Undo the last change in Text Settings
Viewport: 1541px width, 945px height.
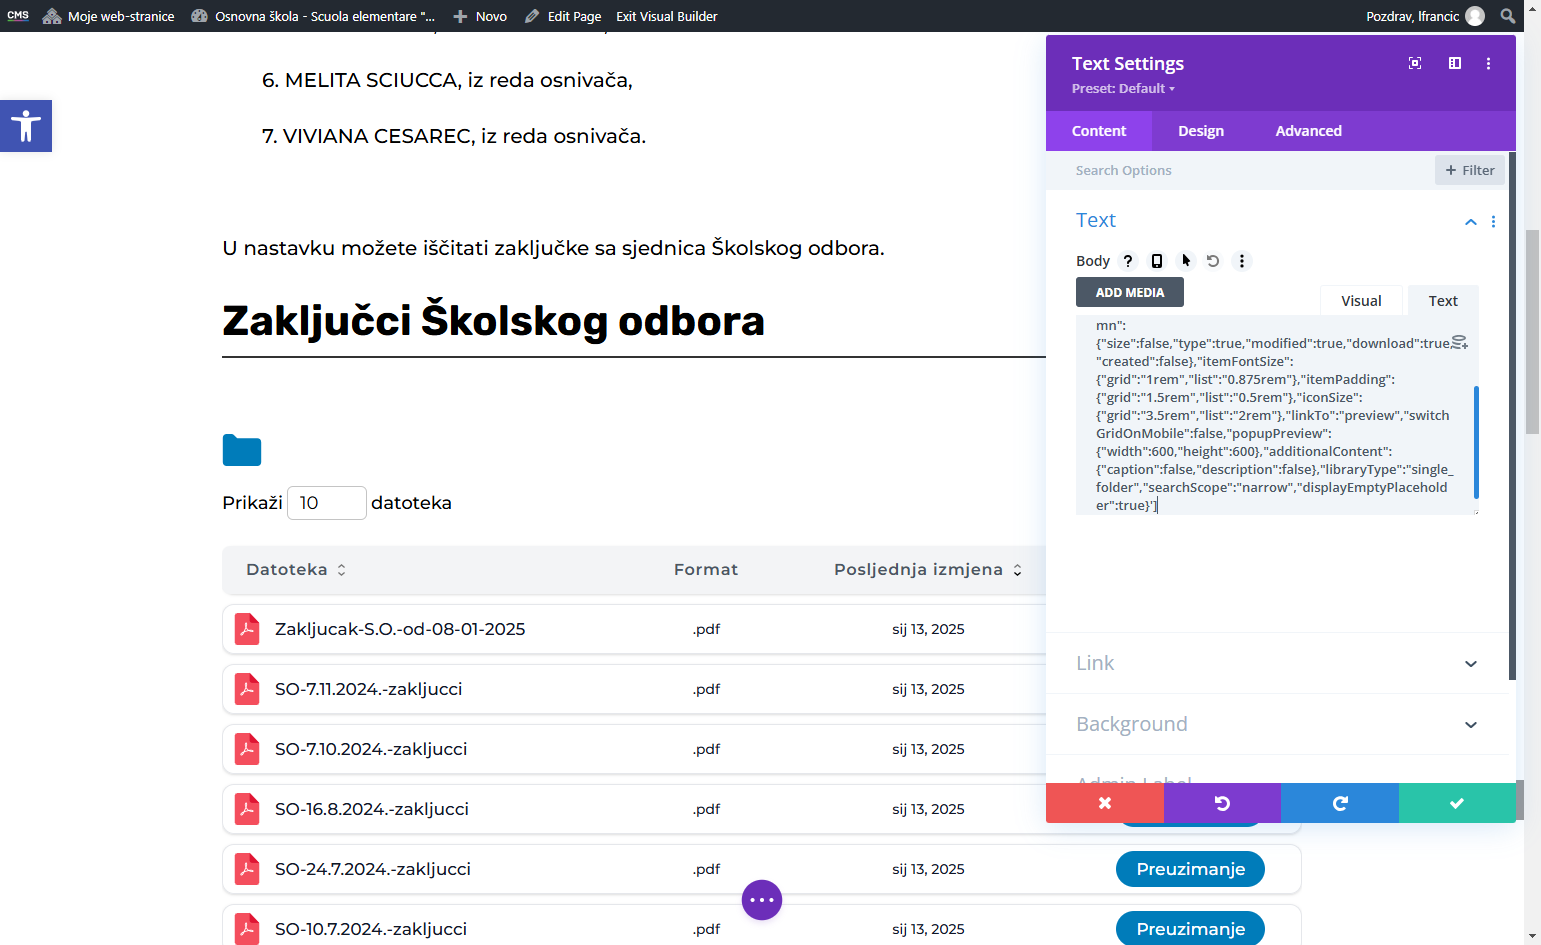[x=1222, y=803]
